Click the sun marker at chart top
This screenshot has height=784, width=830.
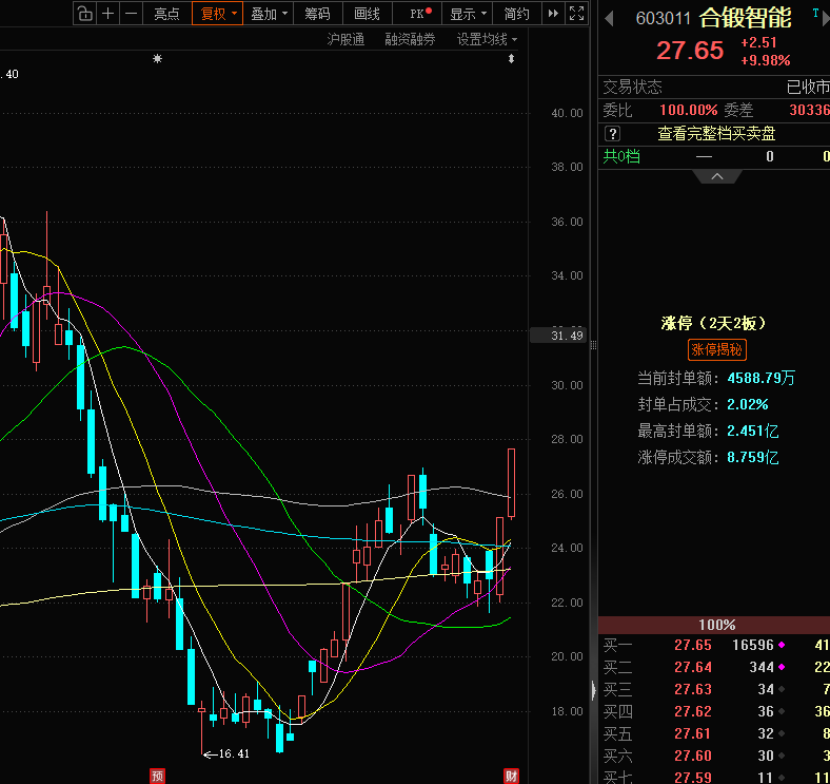(157, 59)
